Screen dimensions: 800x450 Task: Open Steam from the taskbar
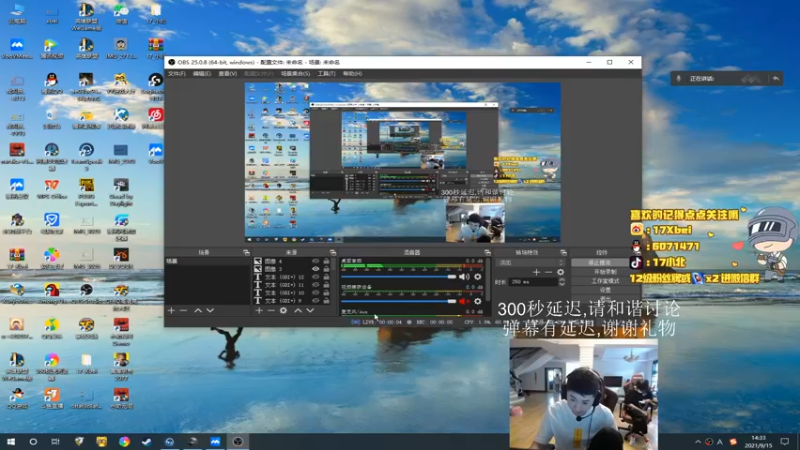pos(147,441)
